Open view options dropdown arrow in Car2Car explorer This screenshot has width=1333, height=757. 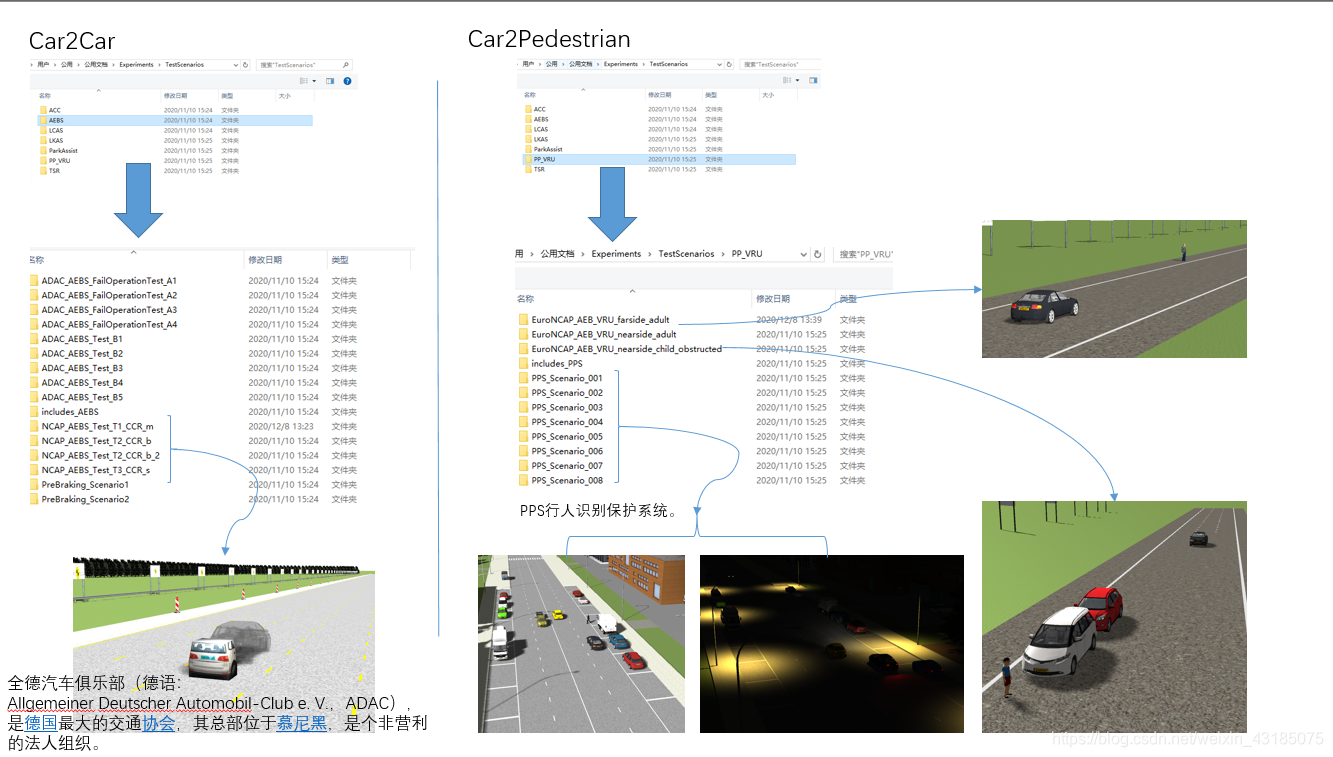click(x=314, y=81)
